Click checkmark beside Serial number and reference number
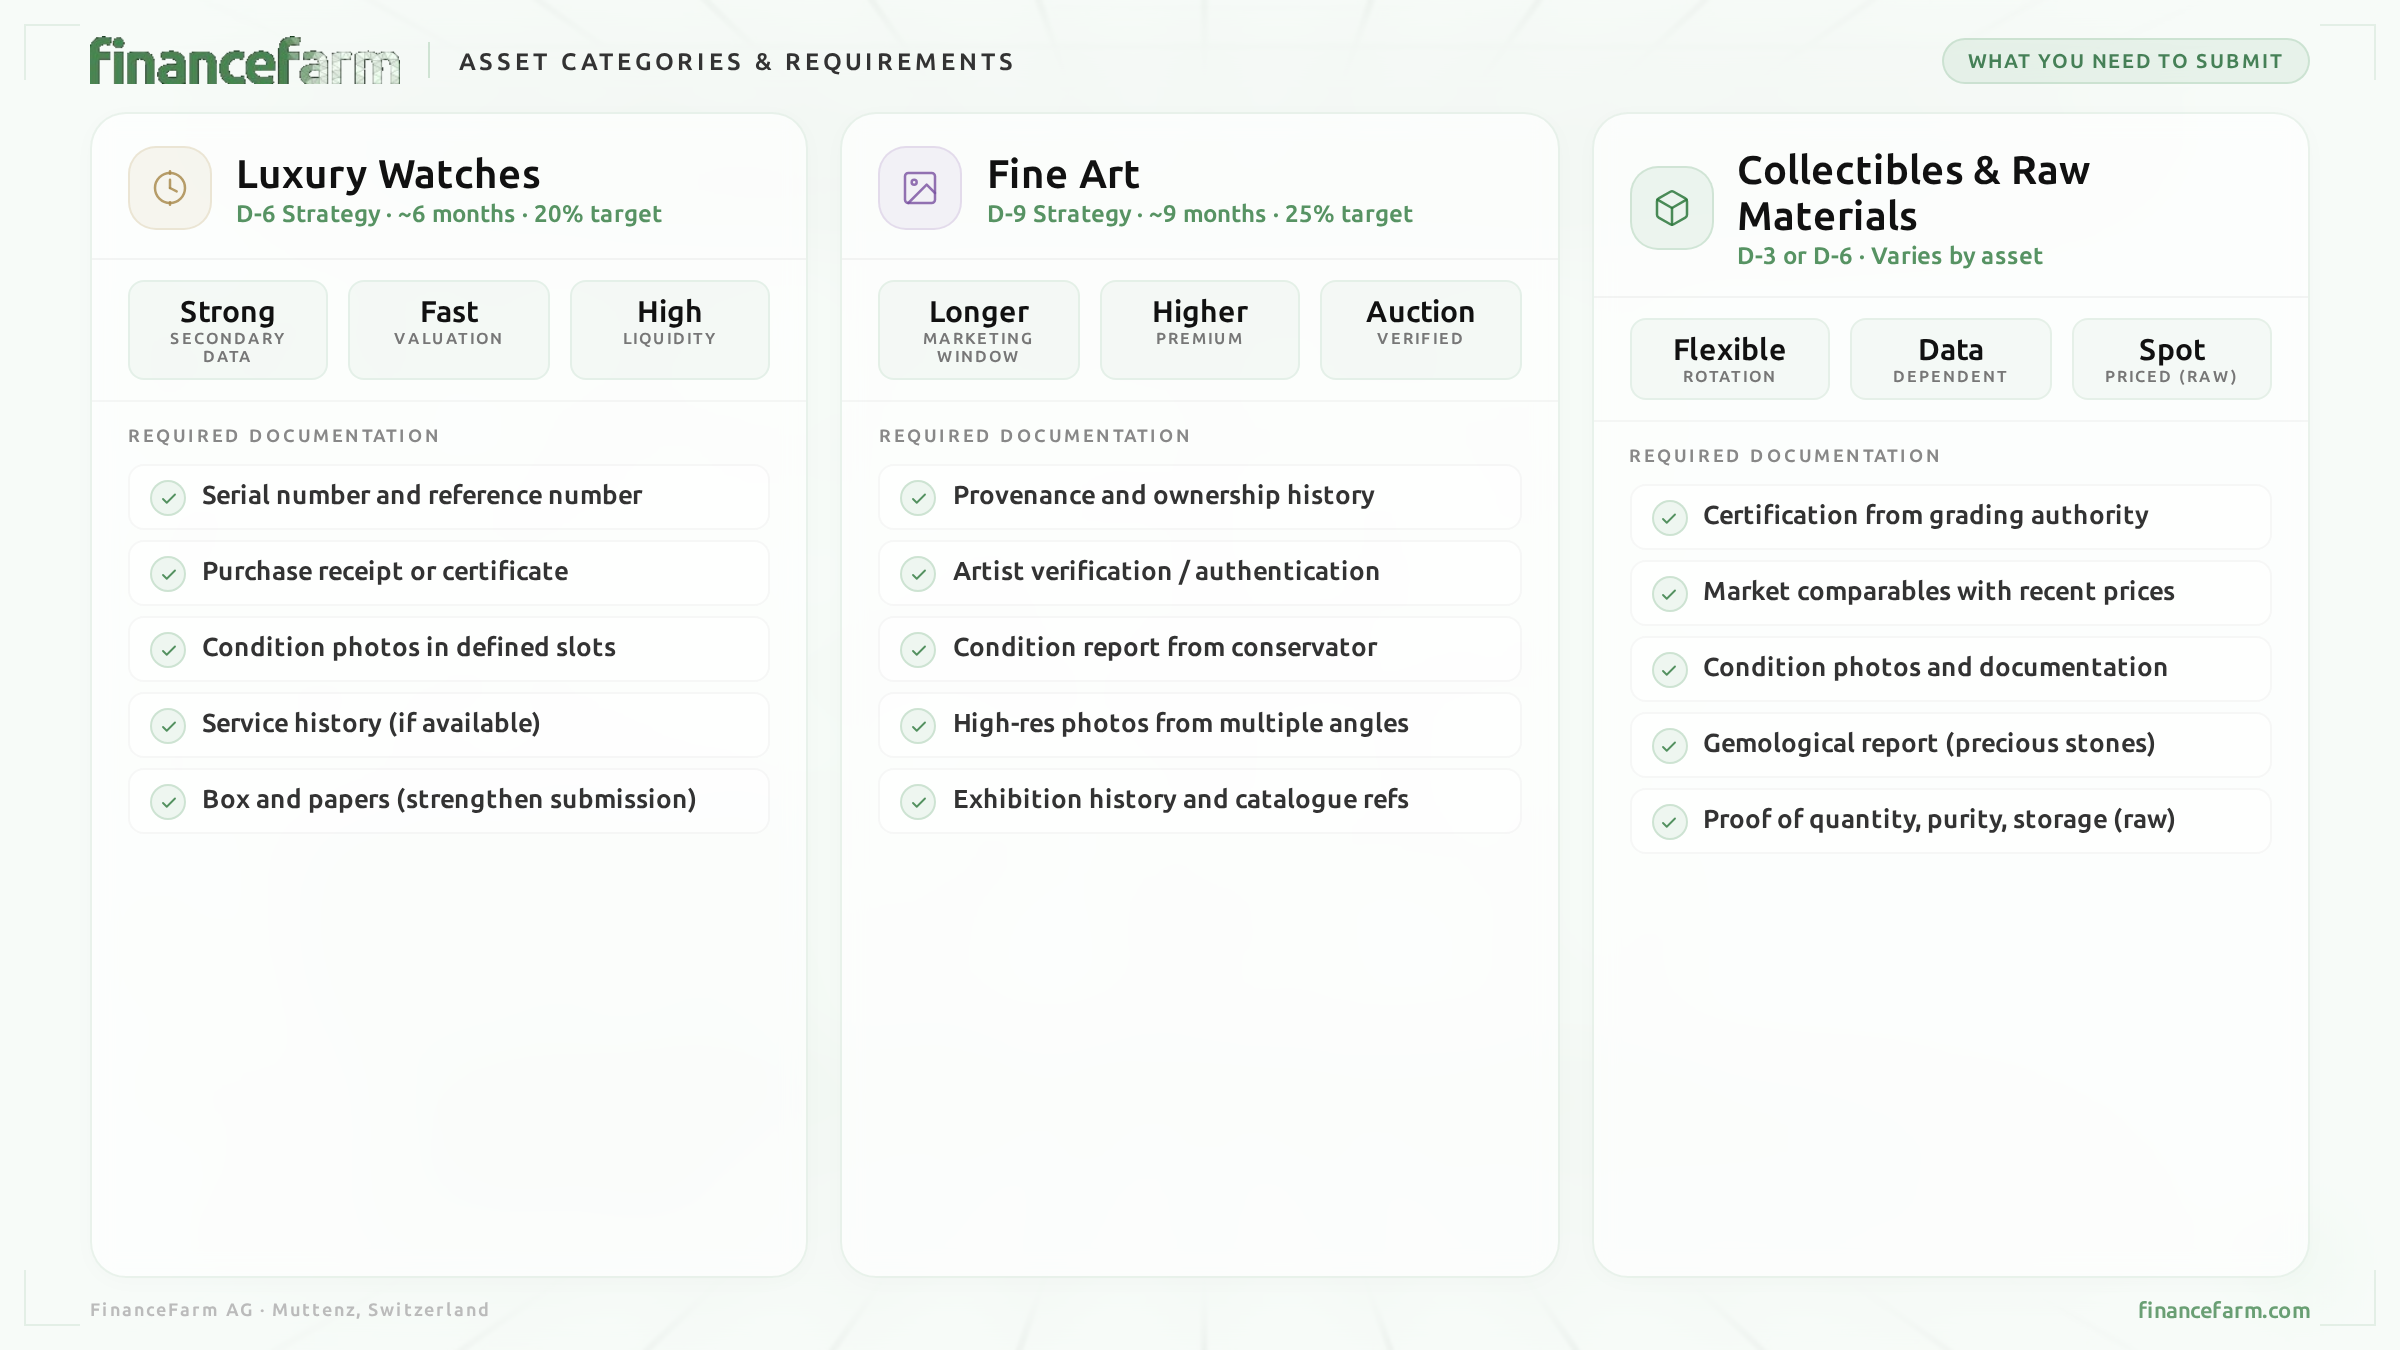 (x=168, y=497)
